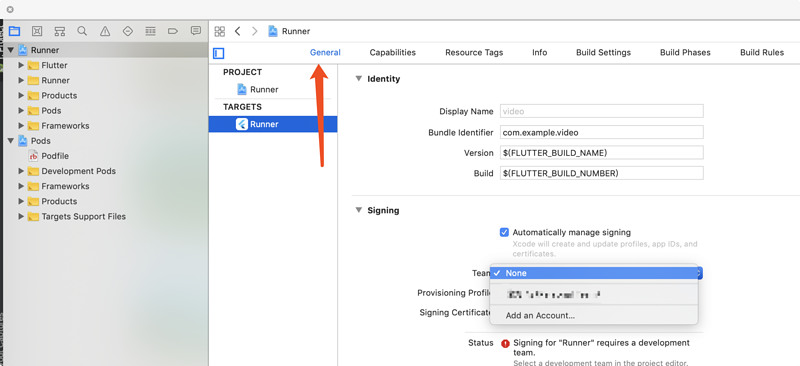This screenshot has height=366, width=800.
Task: Uncheck Automatically manage signing
Action: [x=504, y=232]
